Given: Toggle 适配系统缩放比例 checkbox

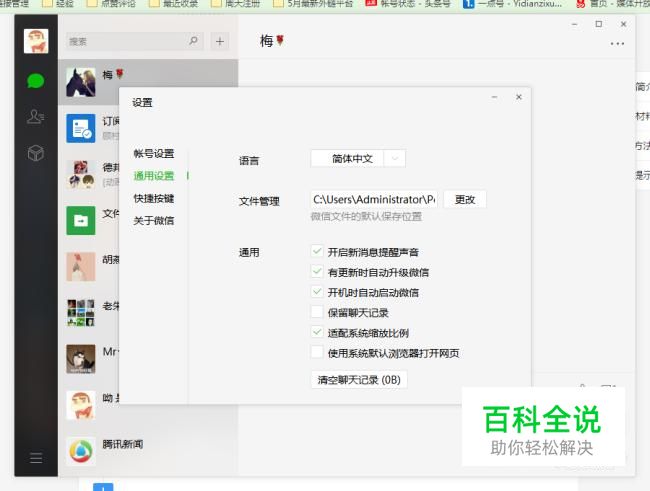Looking at the screenshot, I should pyautogui.click(x=317, y=332).
